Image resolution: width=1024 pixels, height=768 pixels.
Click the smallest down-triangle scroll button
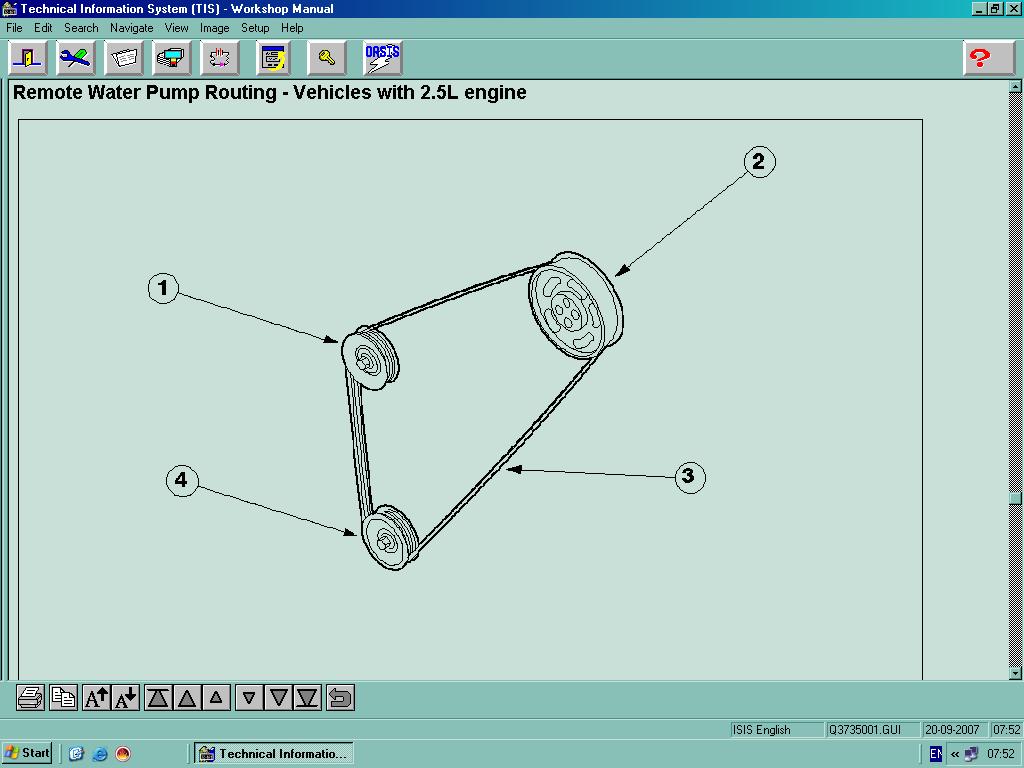249,697
